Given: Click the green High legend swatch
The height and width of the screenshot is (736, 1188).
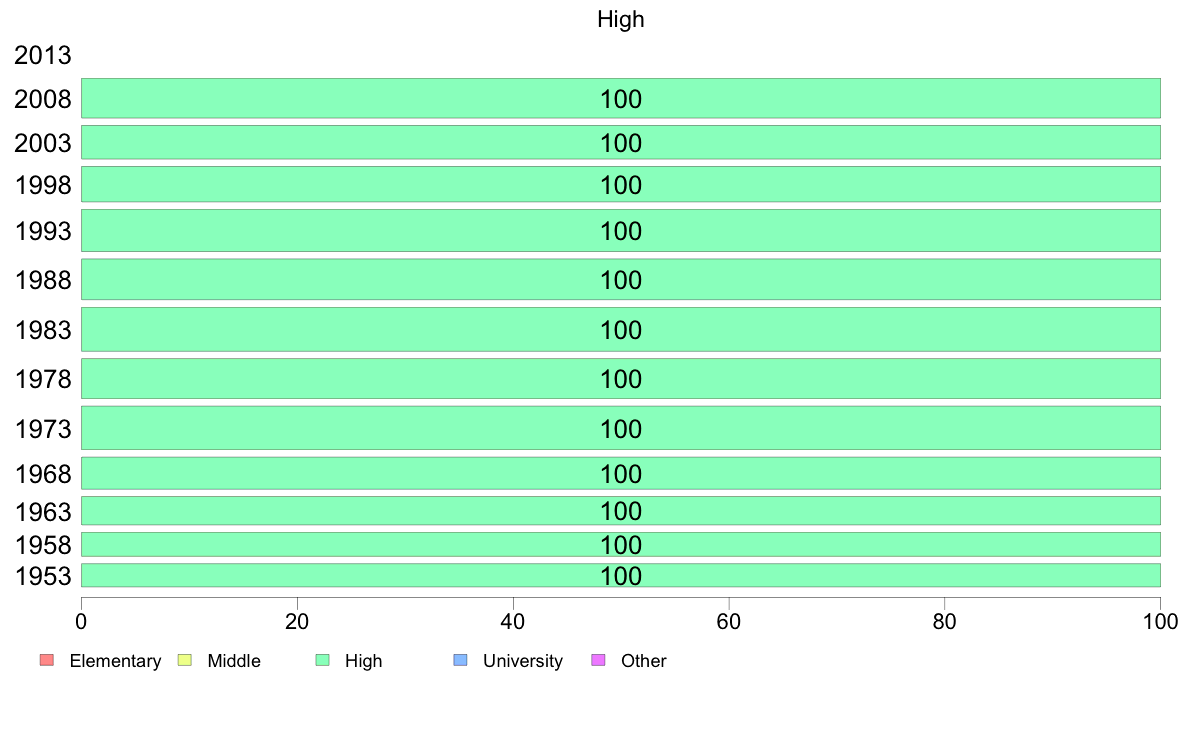Looking at the screenshot, I should pos(323,660).
